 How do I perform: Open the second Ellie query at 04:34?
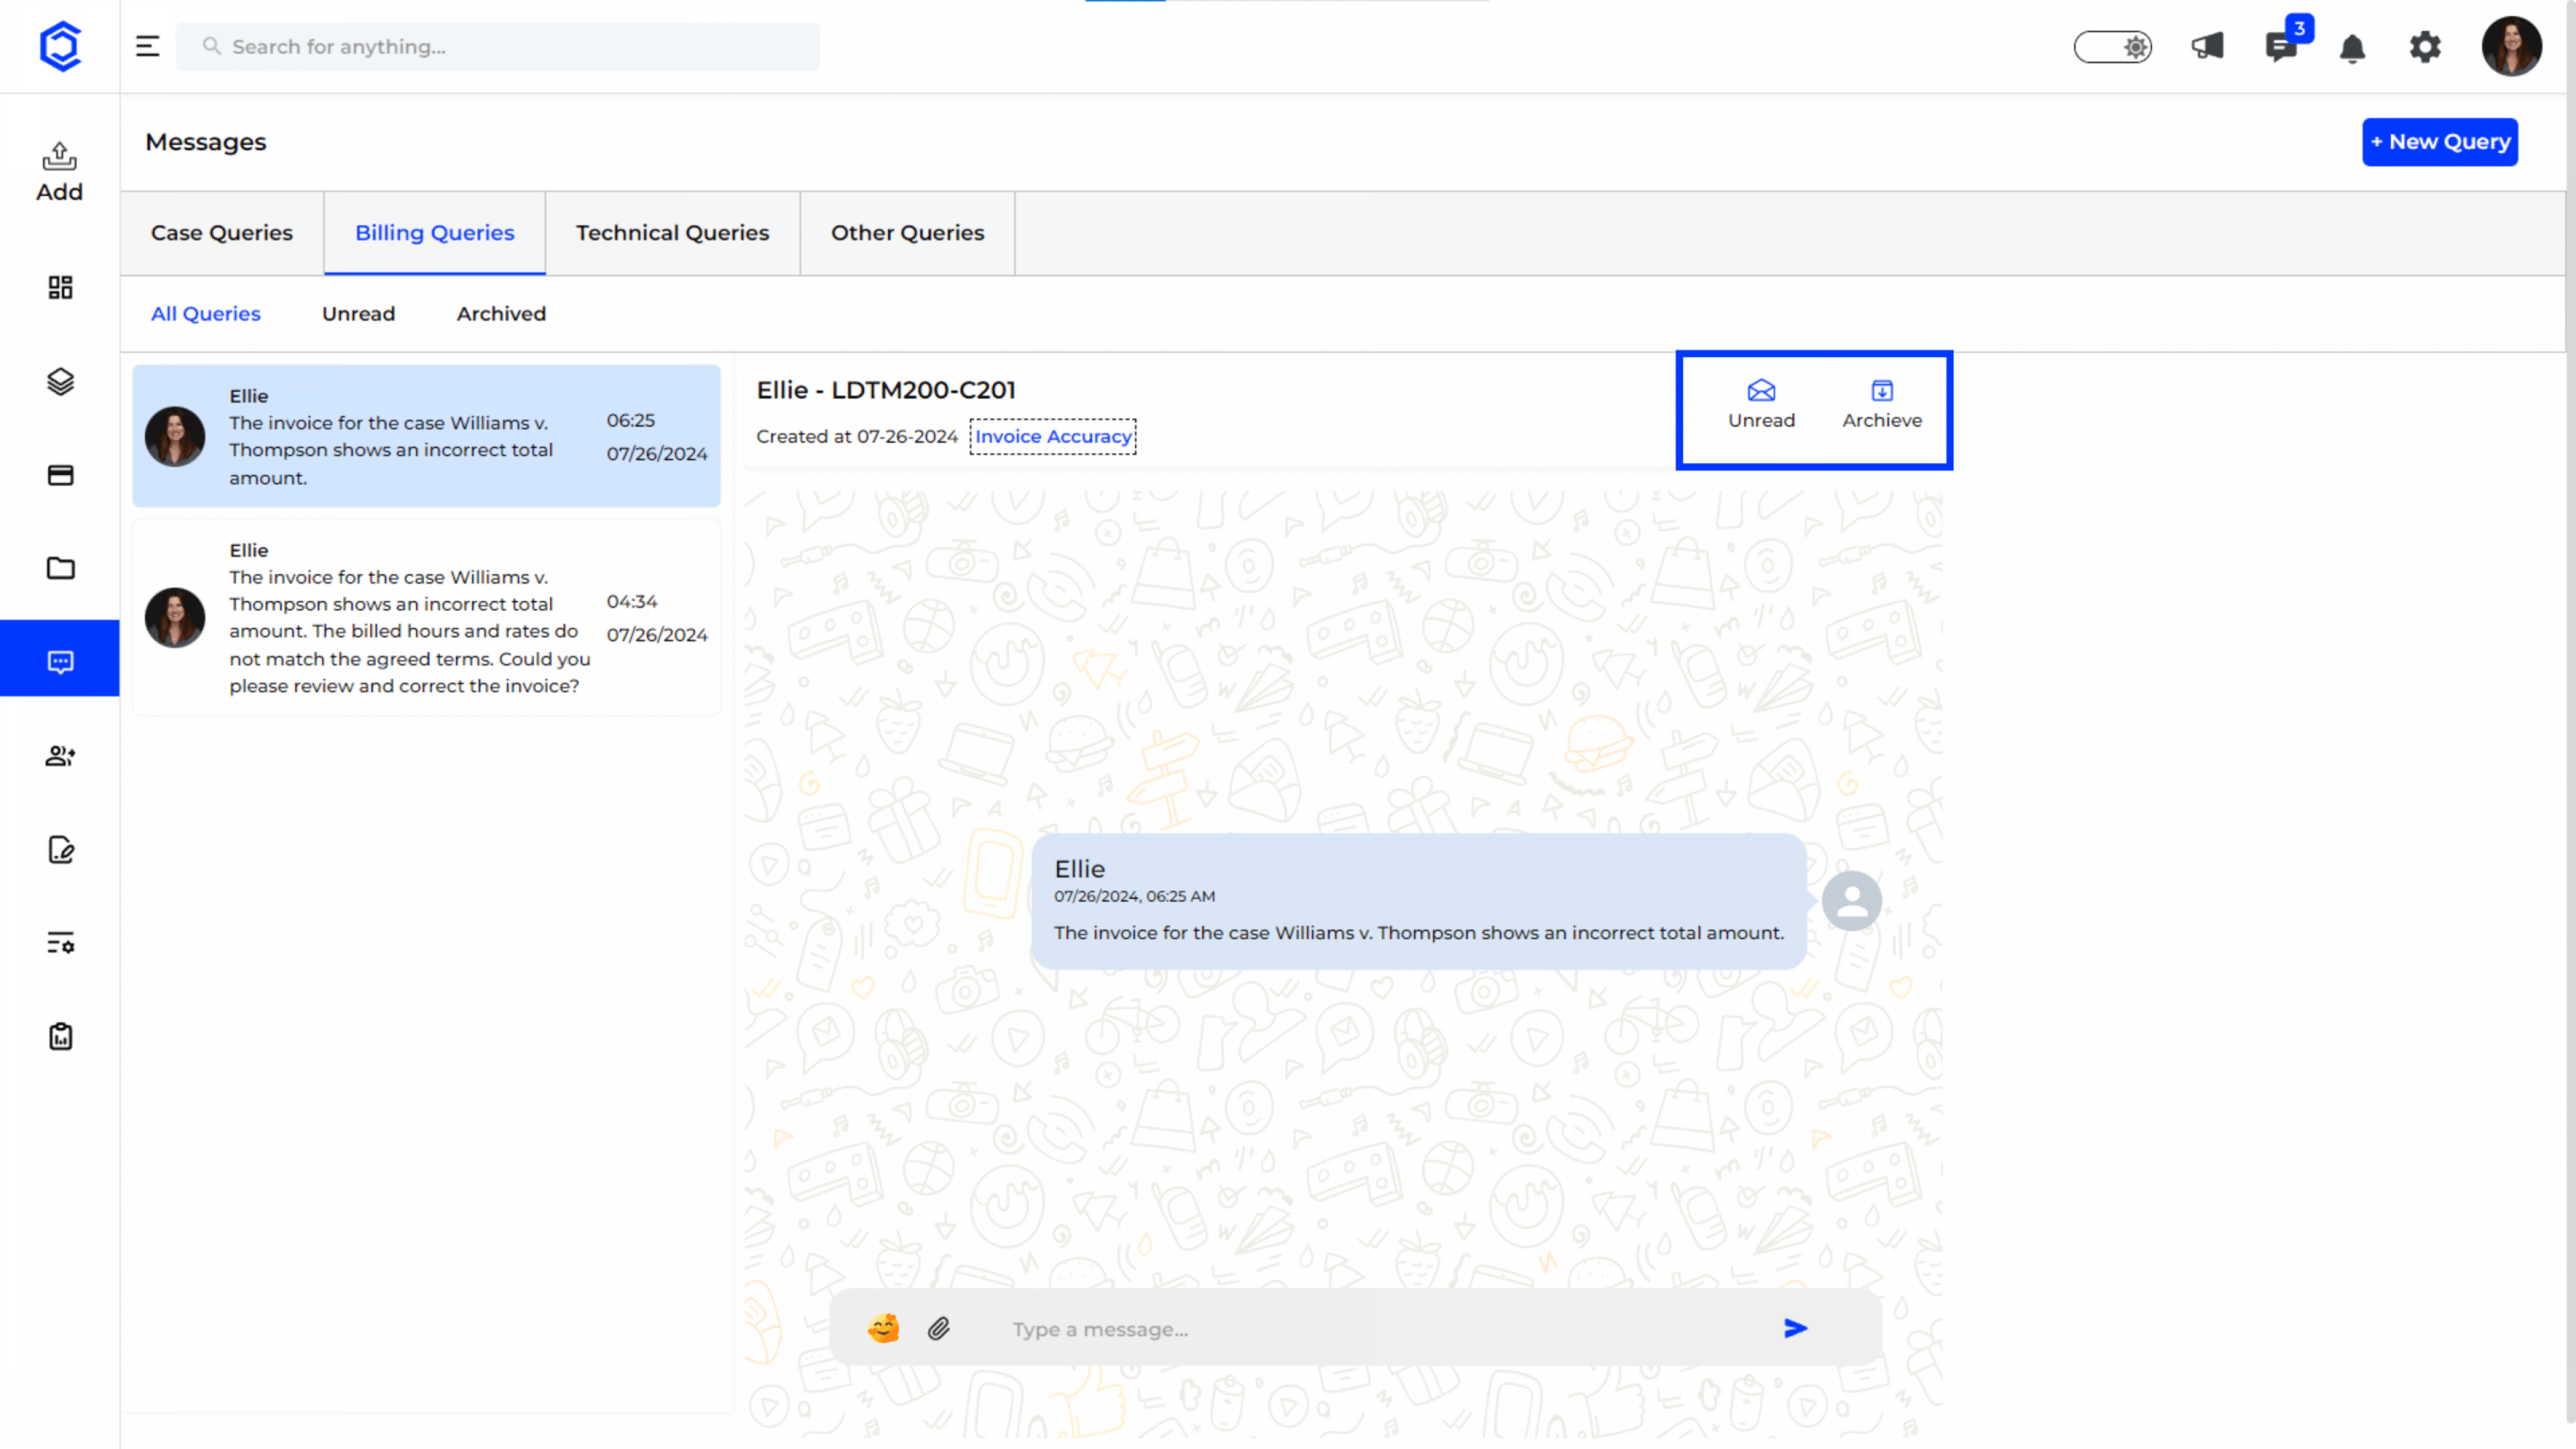click(426, 617)
